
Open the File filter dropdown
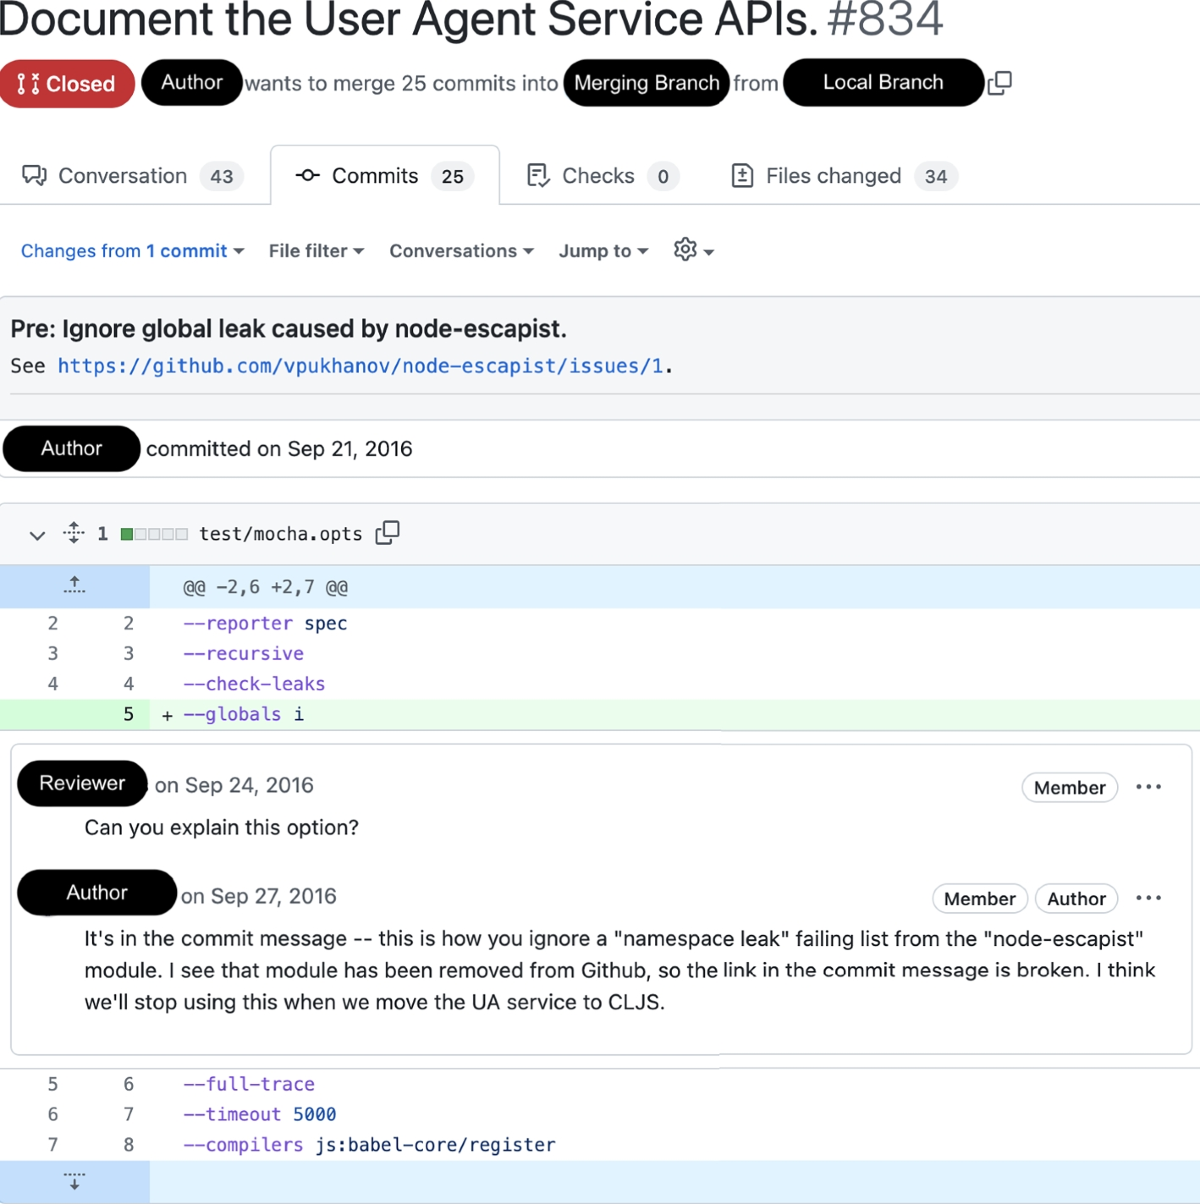click(316, 251)
